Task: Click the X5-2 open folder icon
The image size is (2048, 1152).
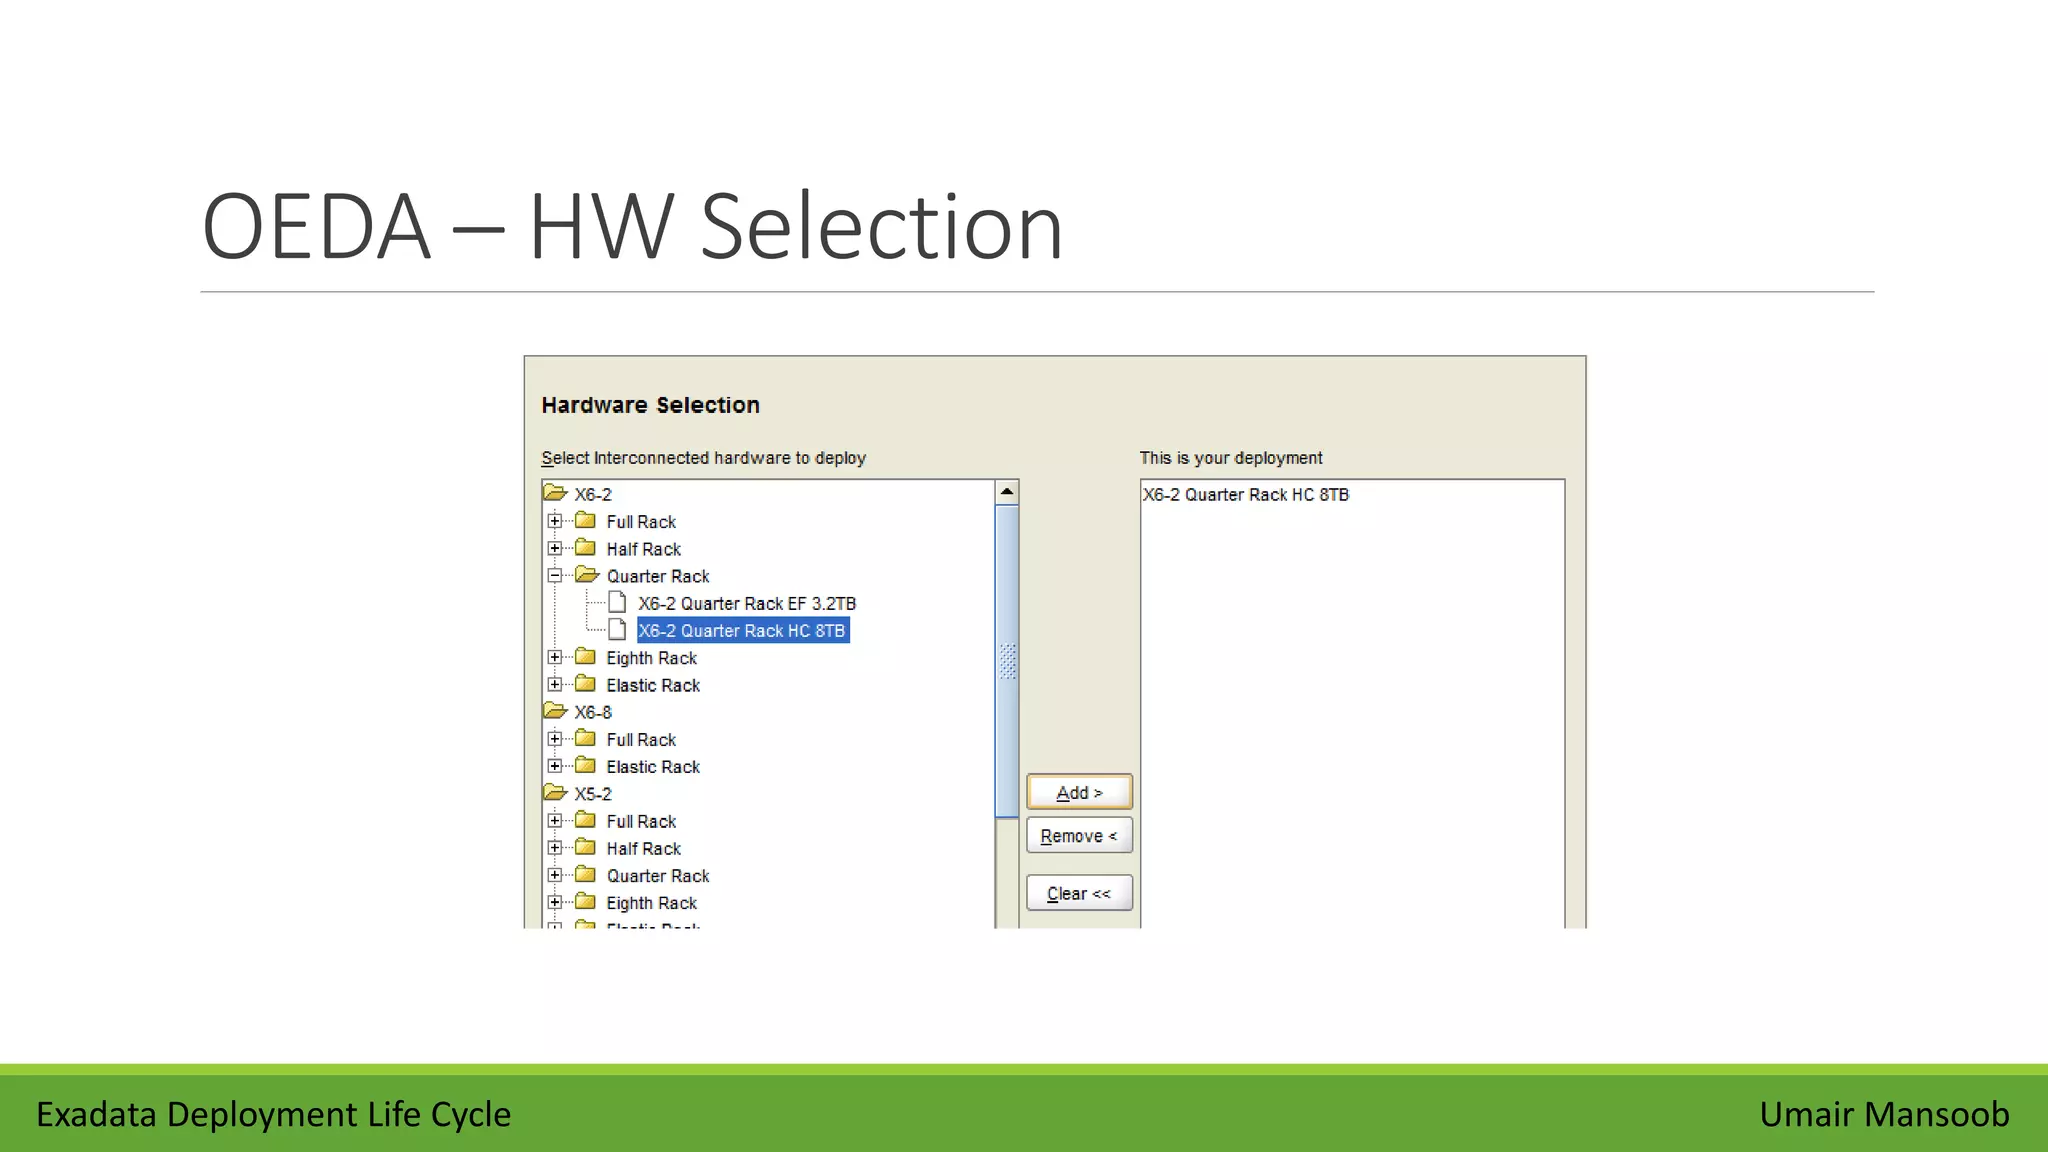Action: click(x=555, y=793)
